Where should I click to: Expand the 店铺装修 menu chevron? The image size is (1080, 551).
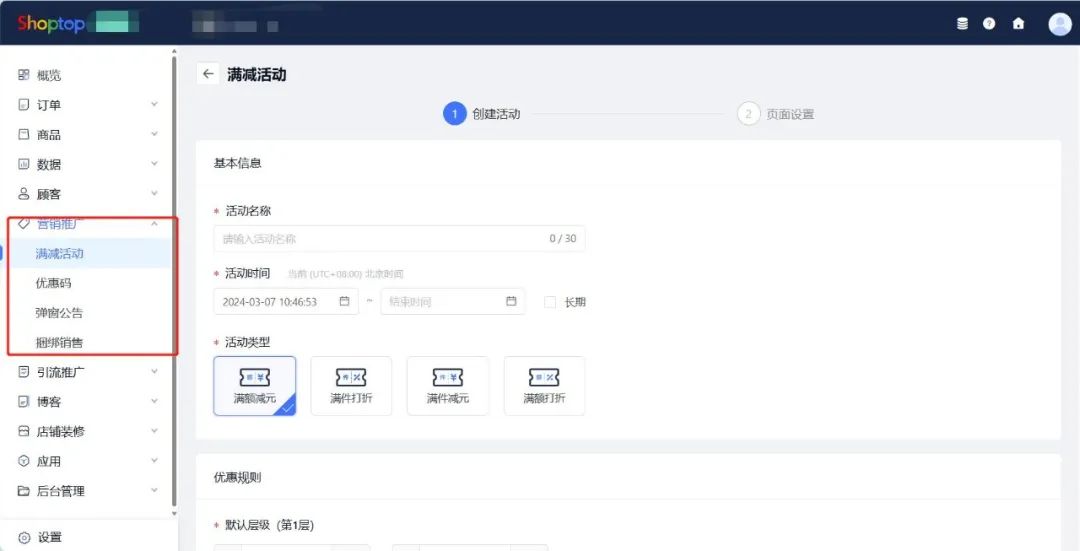coord(154,430)
